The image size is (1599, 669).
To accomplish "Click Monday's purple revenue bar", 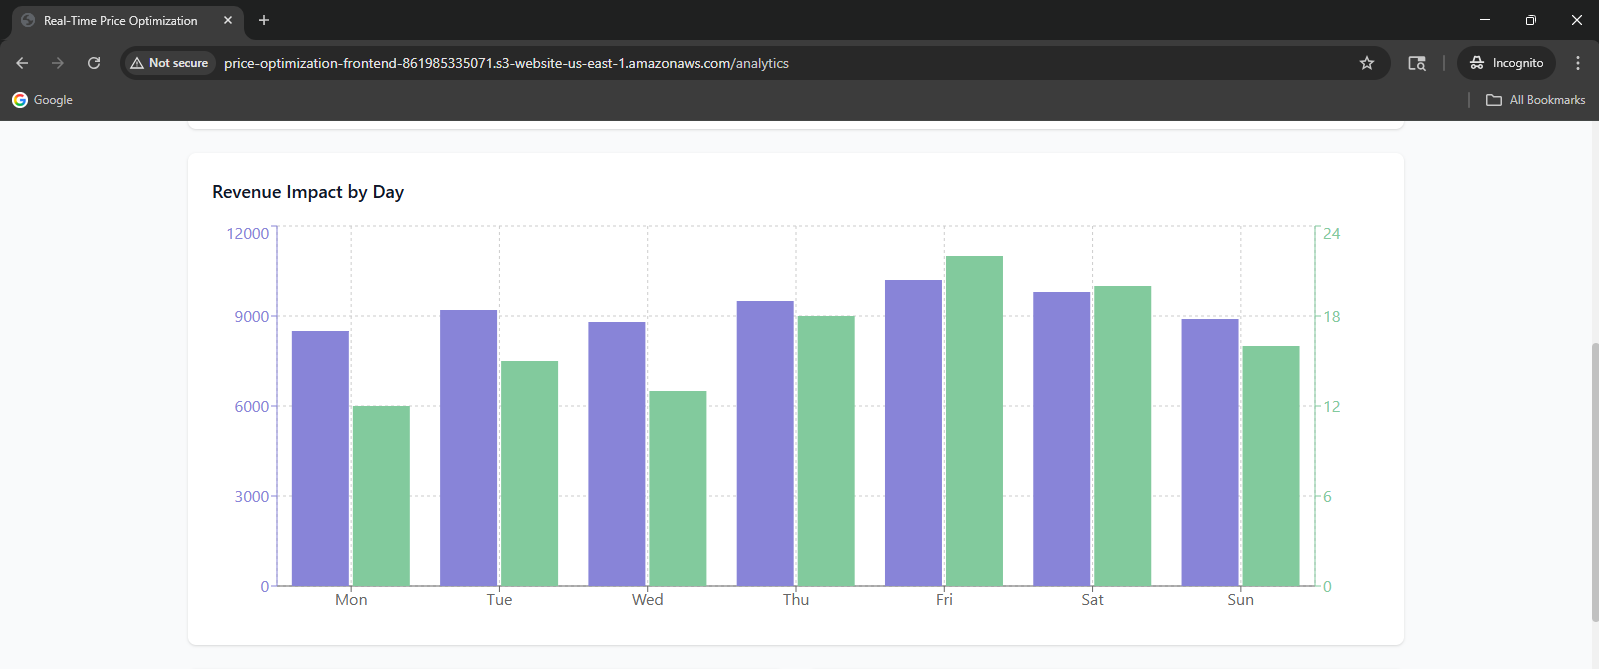I will pyautogui.click(x=320, y=458).
